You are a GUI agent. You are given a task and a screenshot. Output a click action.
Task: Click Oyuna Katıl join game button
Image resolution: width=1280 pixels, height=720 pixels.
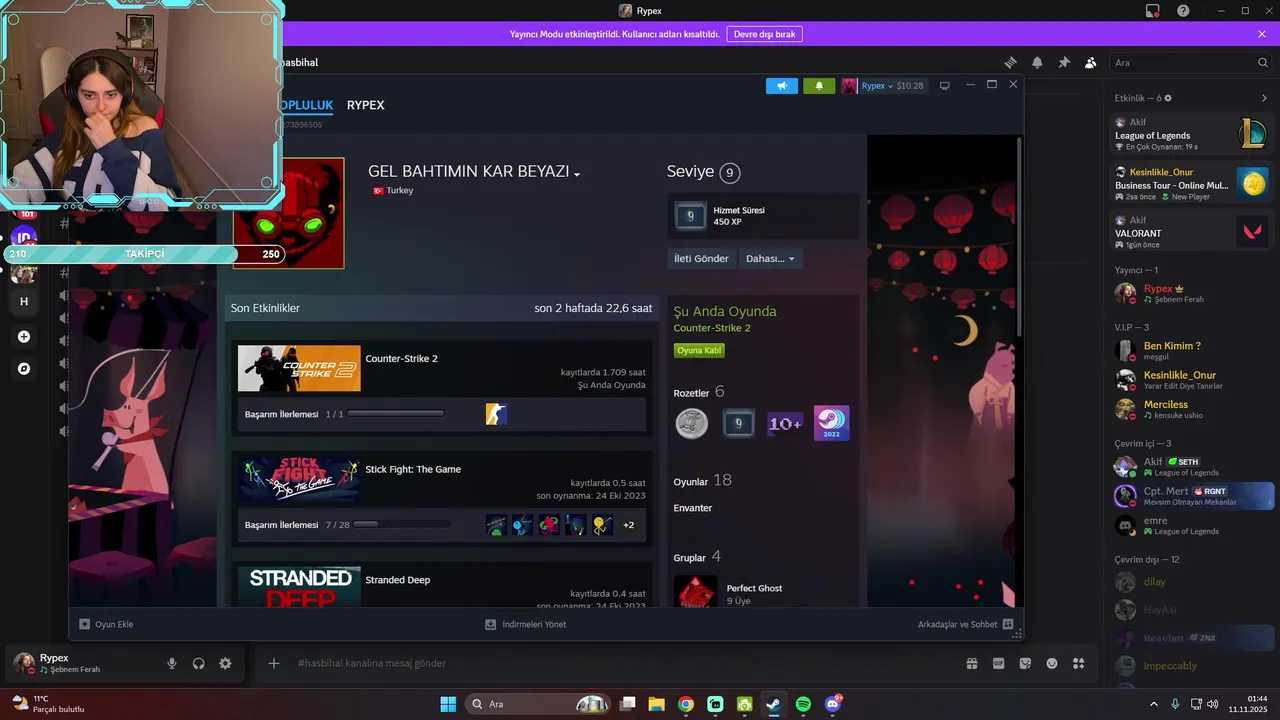pos(699,350)
